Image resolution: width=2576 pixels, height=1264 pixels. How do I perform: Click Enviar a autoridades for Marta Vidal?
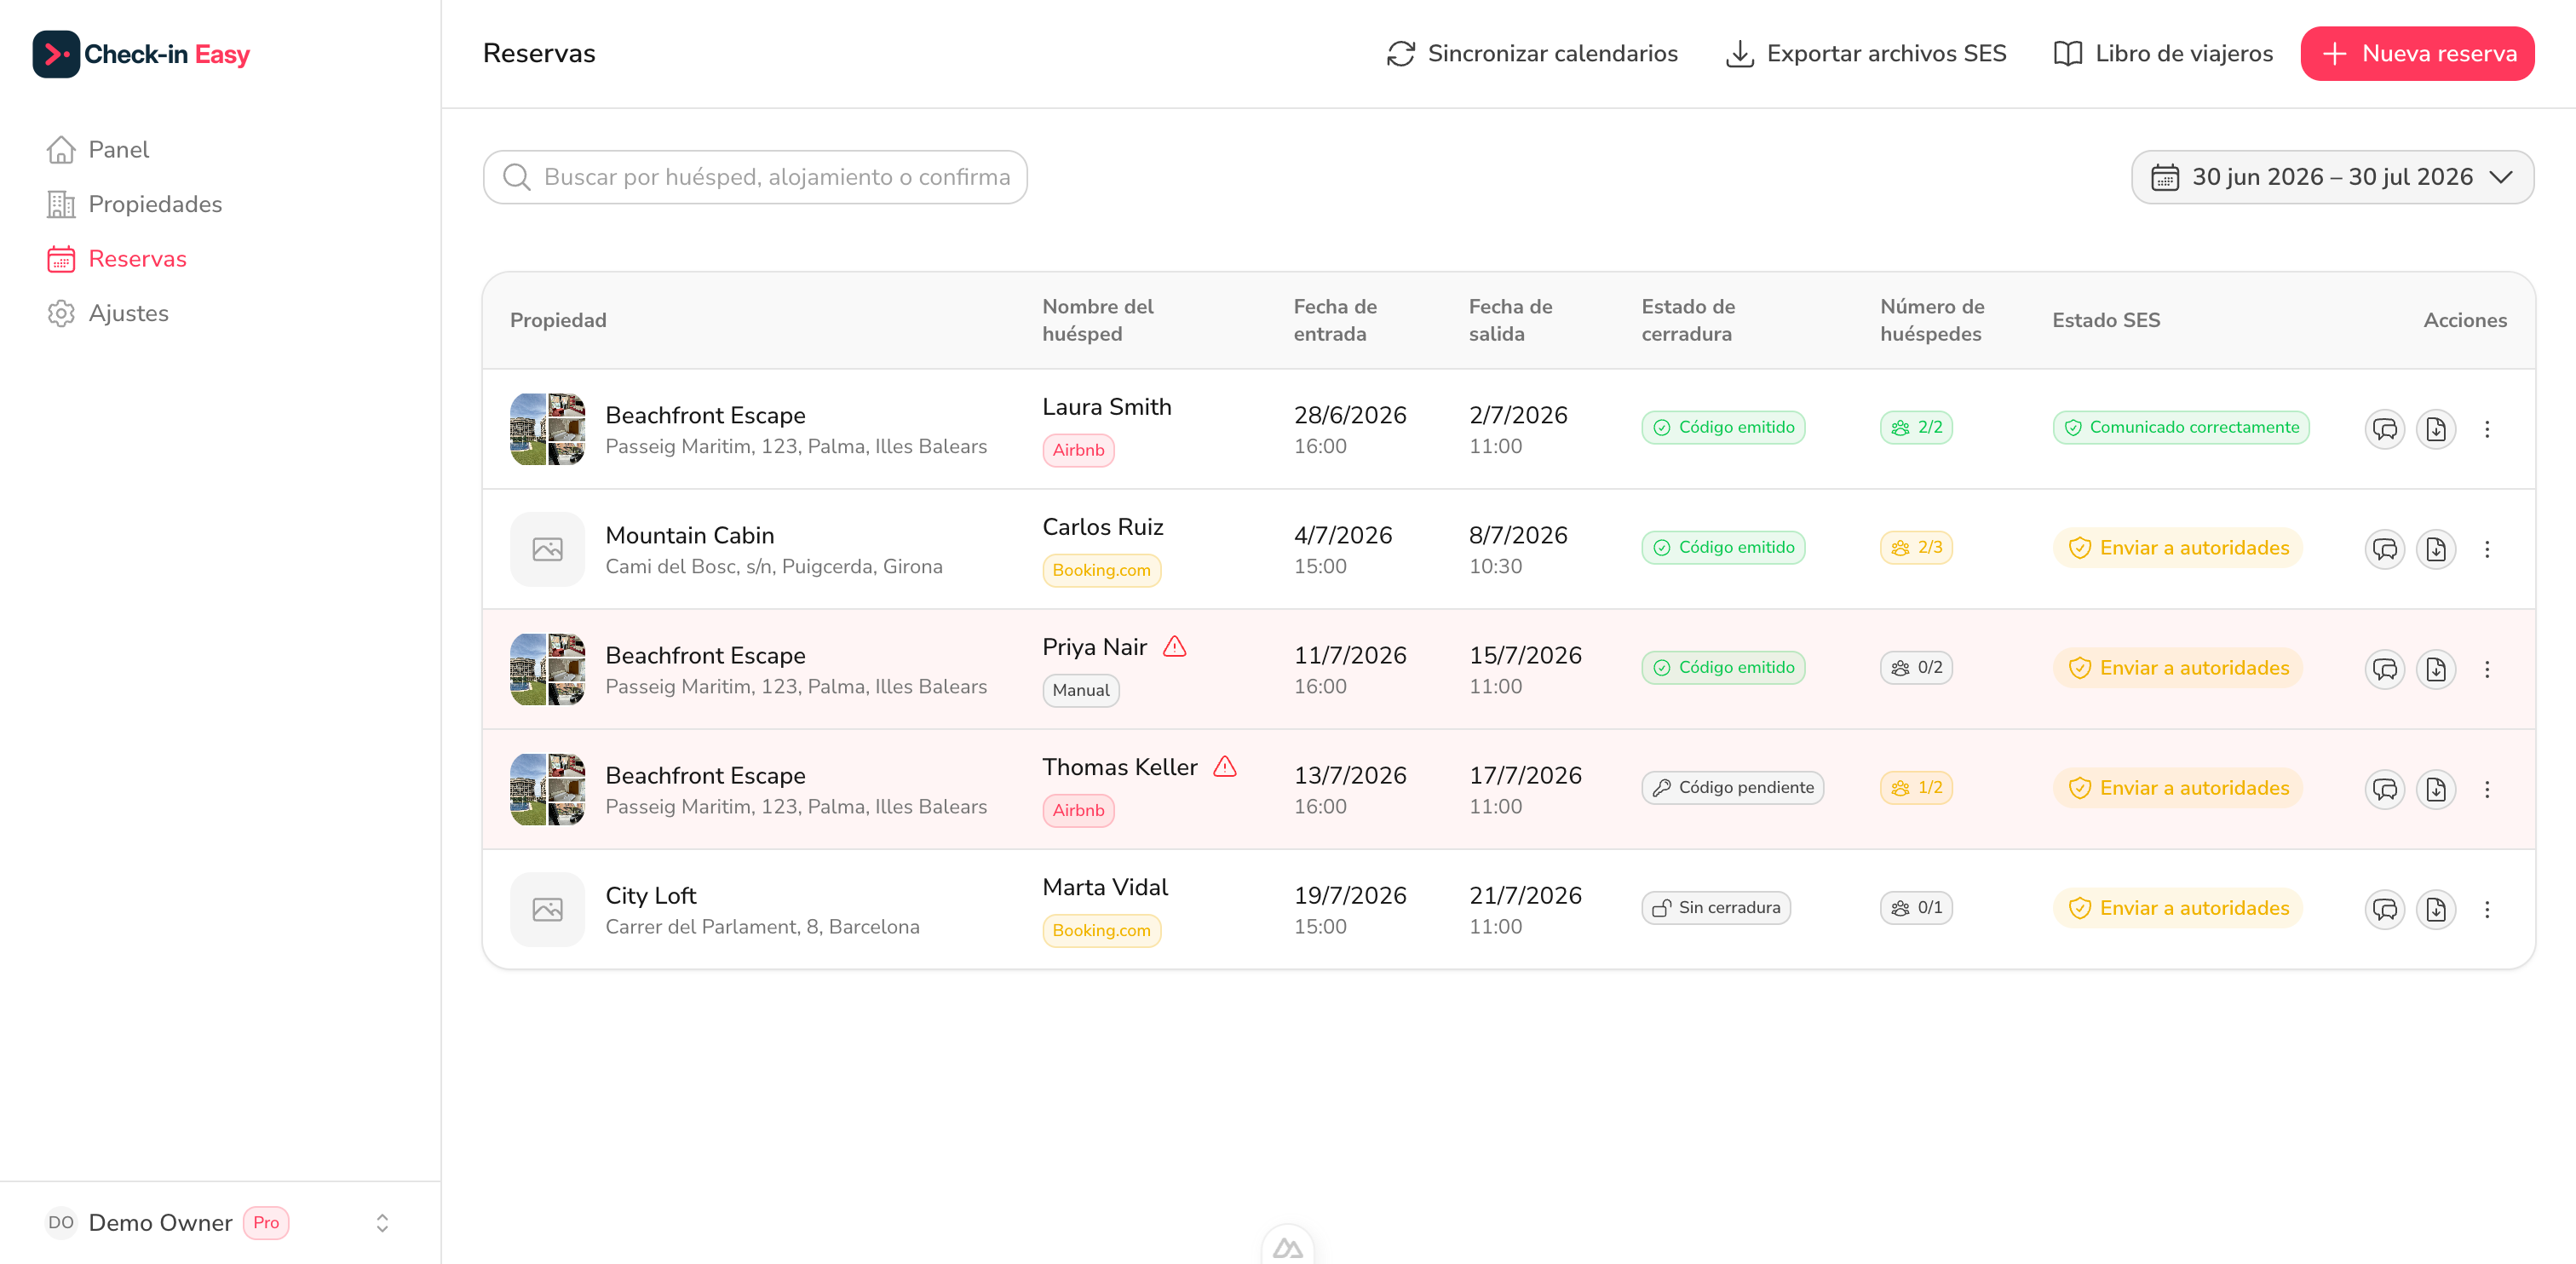point(2178,908)
